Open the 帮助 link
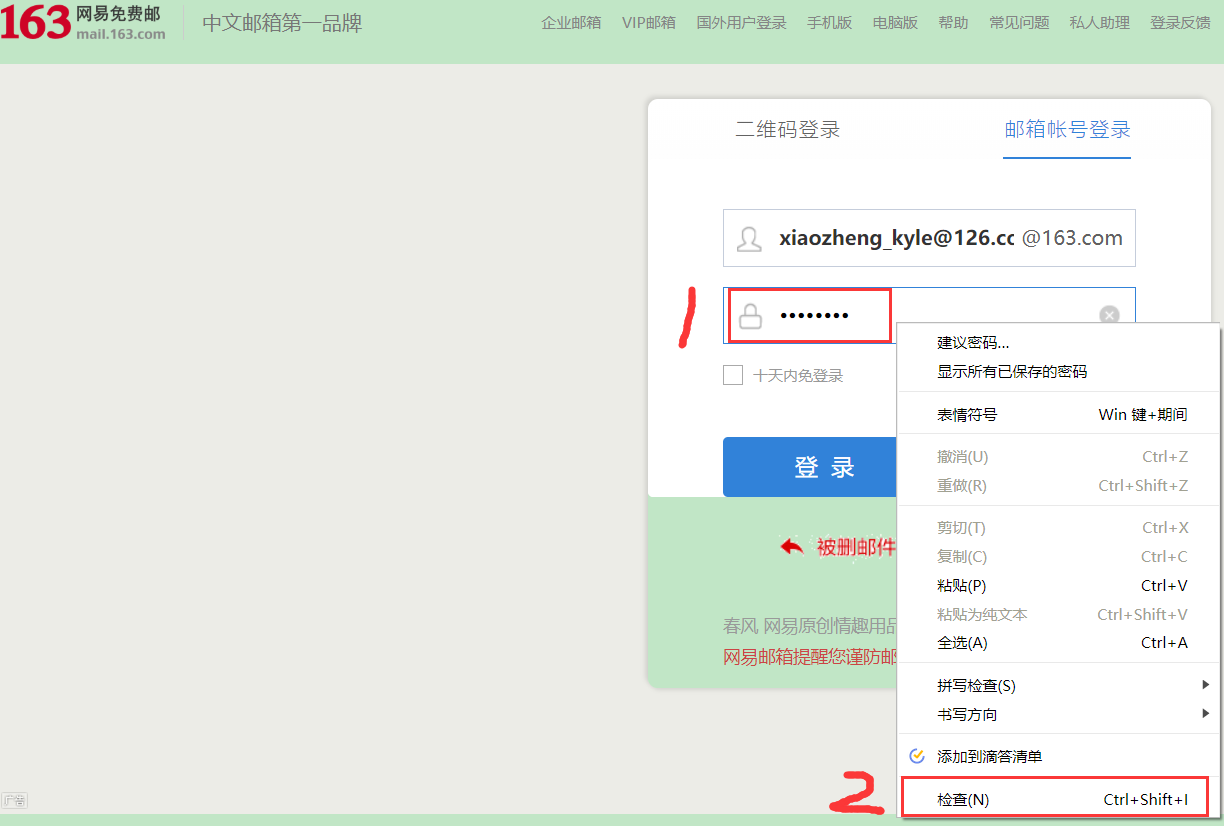 click(x=953, y=22)
